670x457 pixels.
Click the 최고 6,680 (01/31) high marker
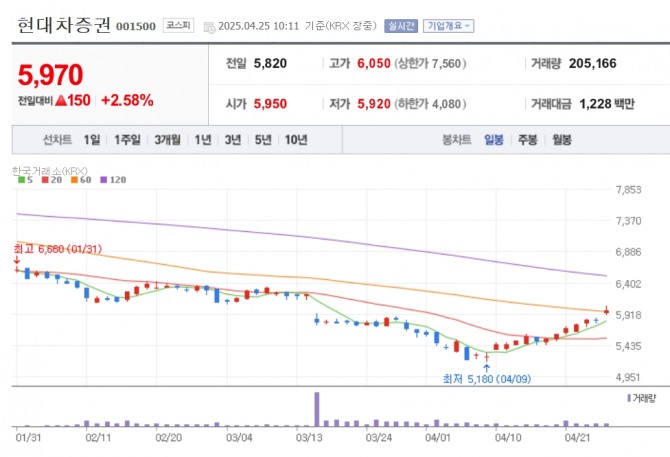click(58, 249)
